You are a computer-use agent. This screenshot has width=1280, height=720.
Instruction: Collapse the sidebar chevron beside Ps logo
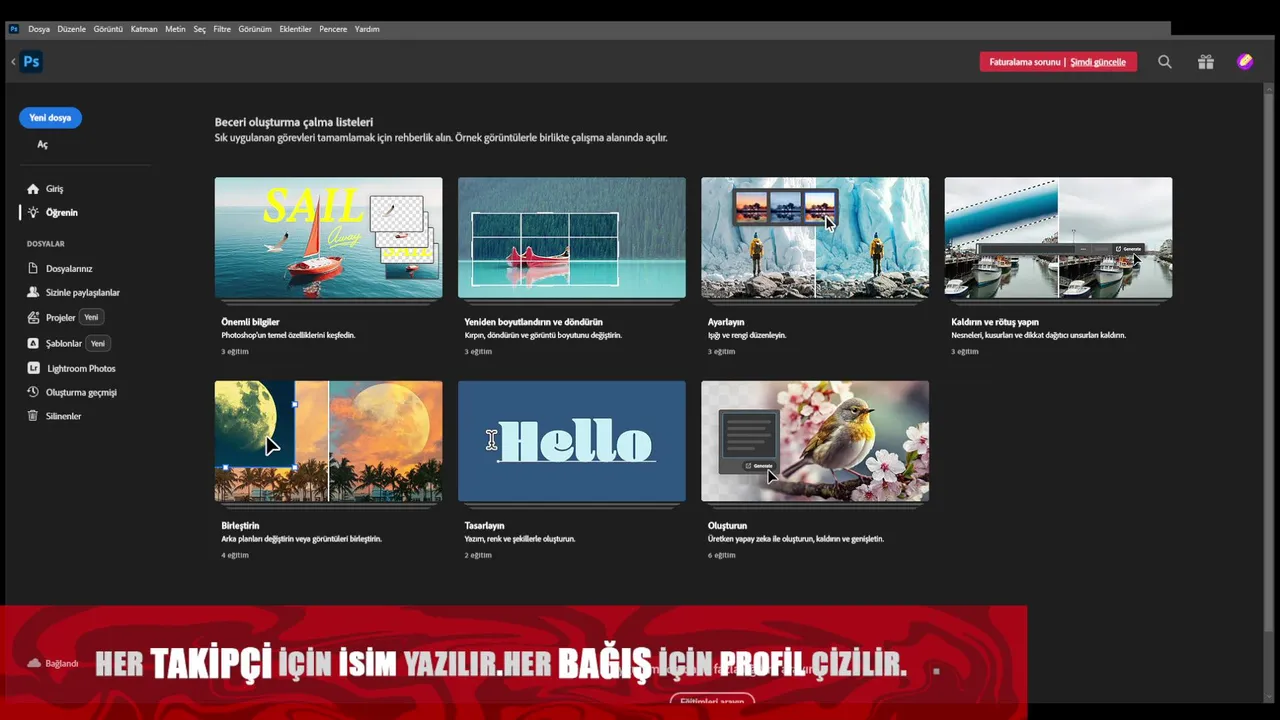(13, 62)
